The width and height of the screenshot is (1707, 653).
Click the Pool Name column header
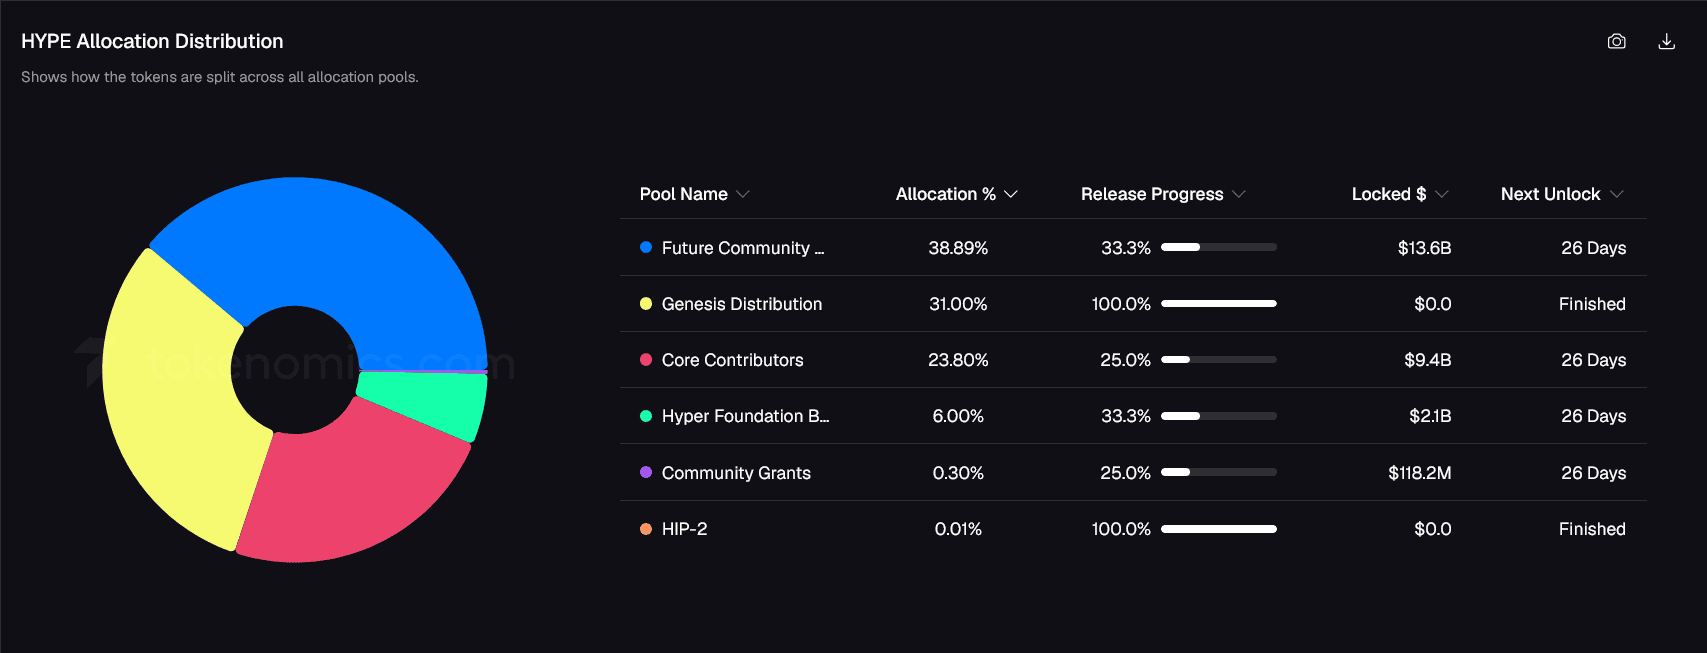684,194
